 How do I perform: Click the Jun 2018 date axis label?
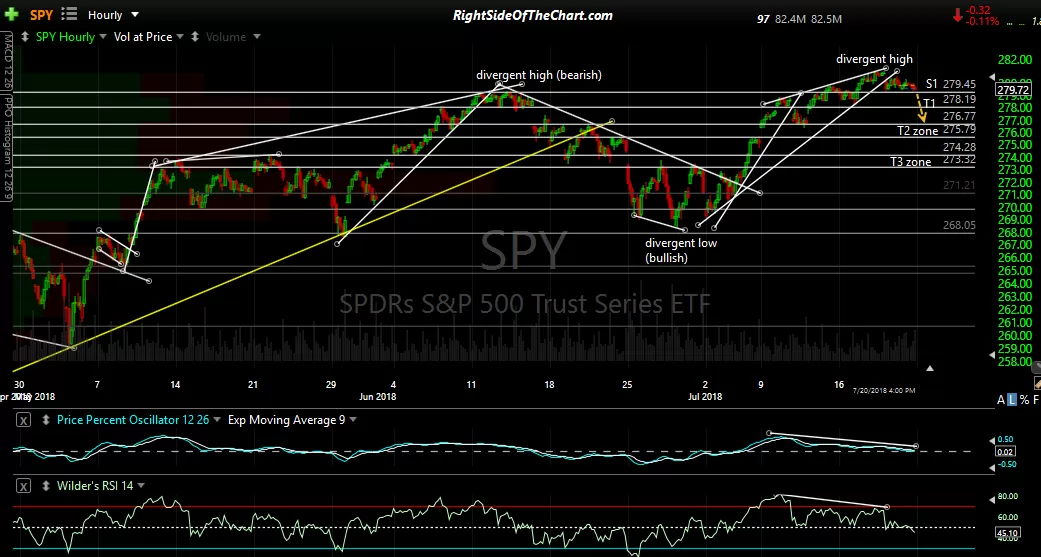377,396
